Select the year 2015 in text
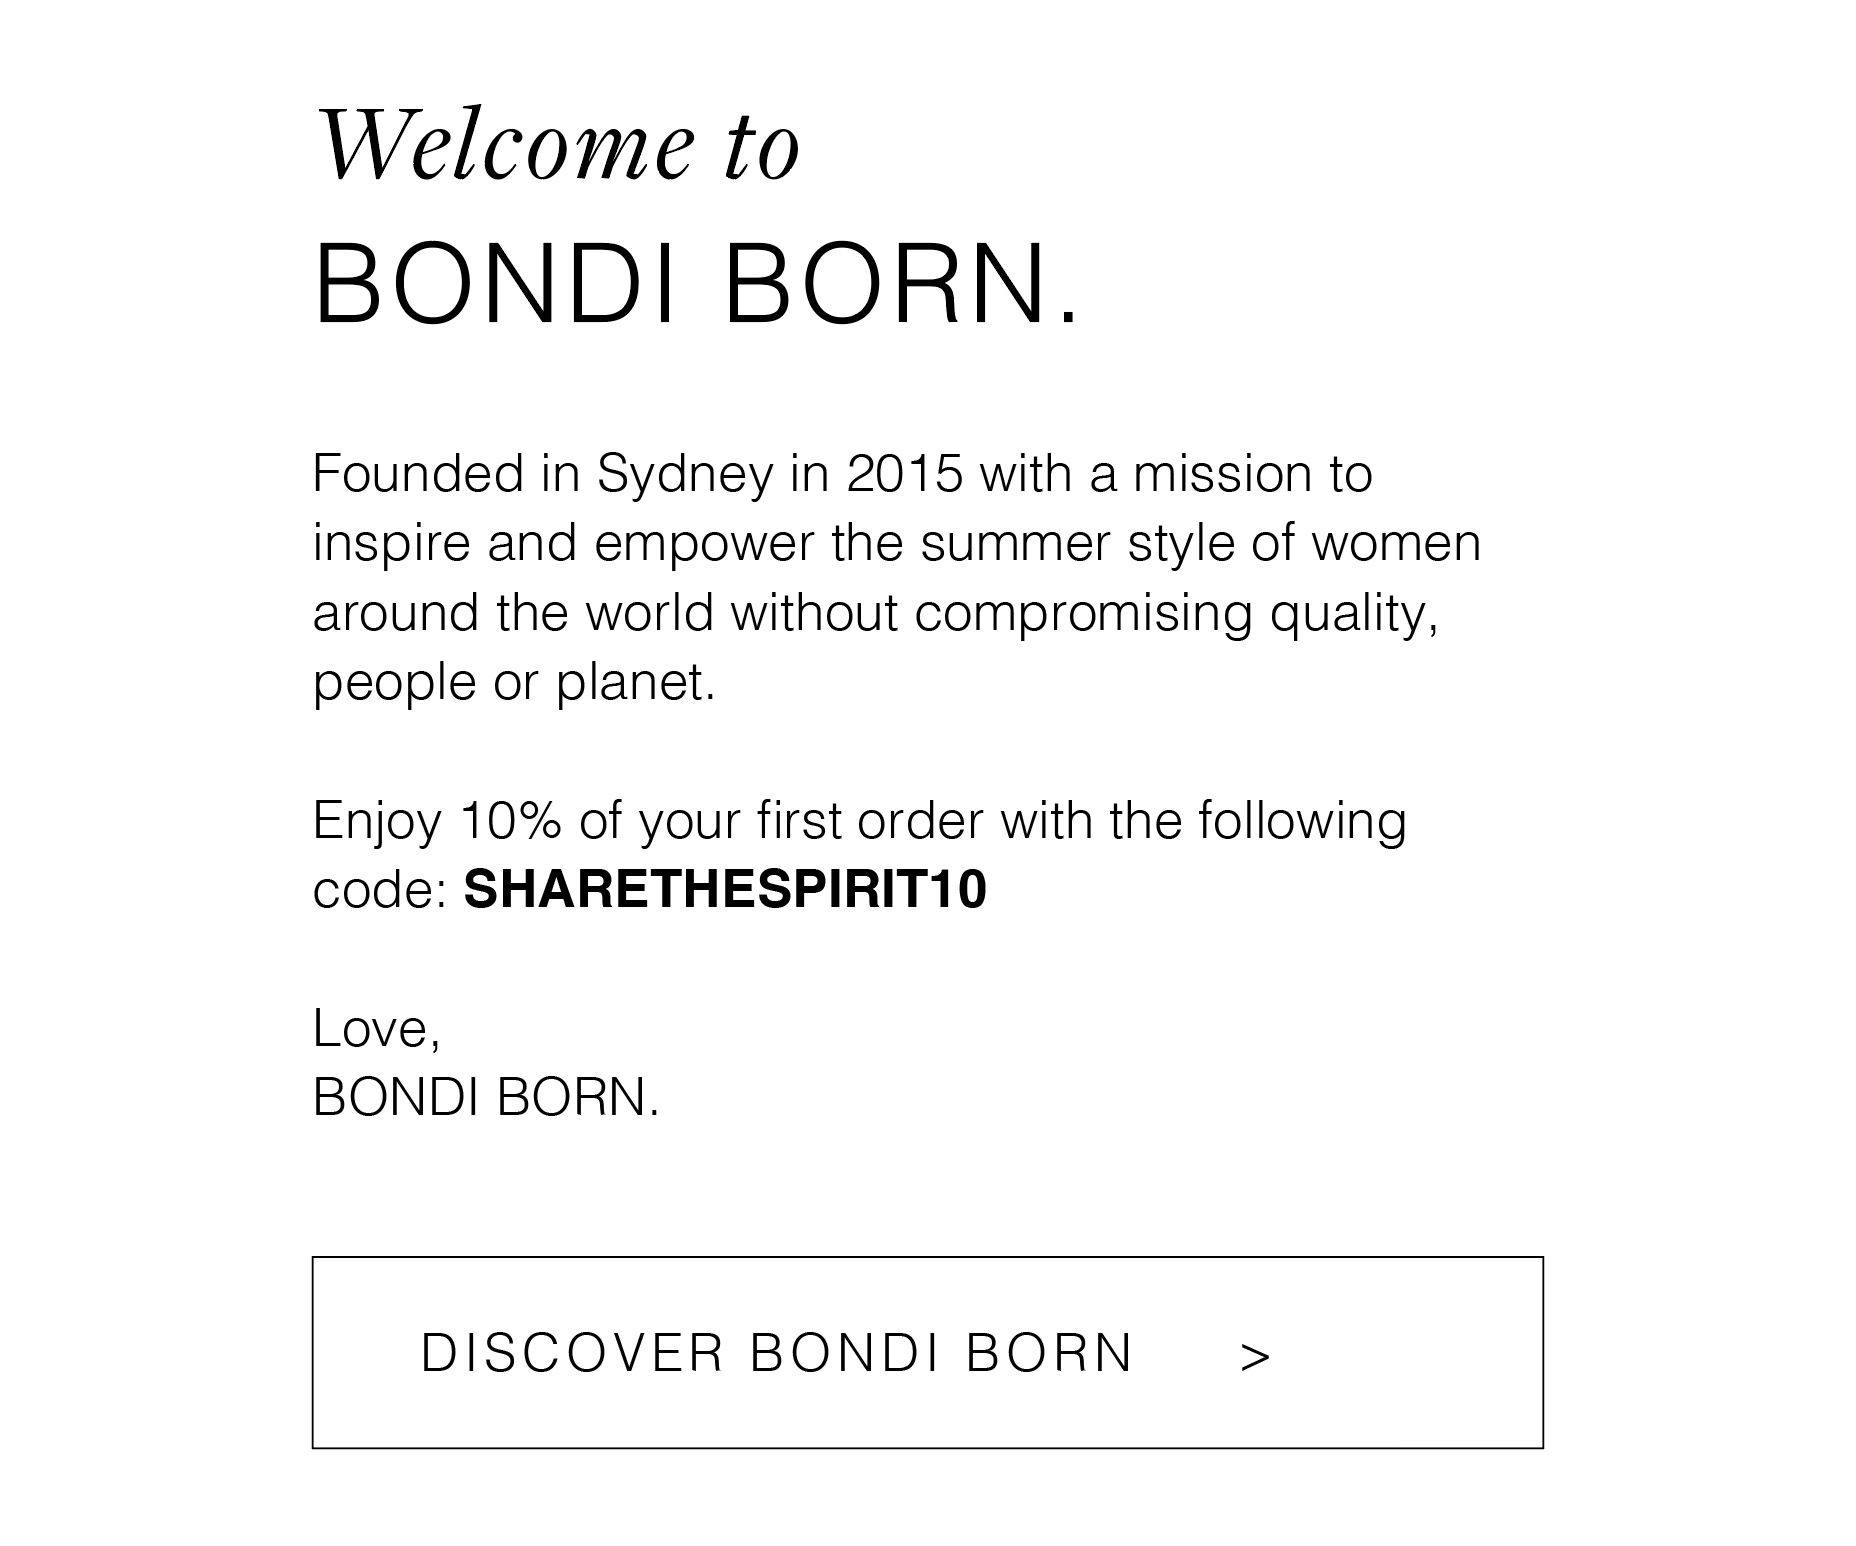This screenshot has width=1856, height=1546. coord(905,473)
